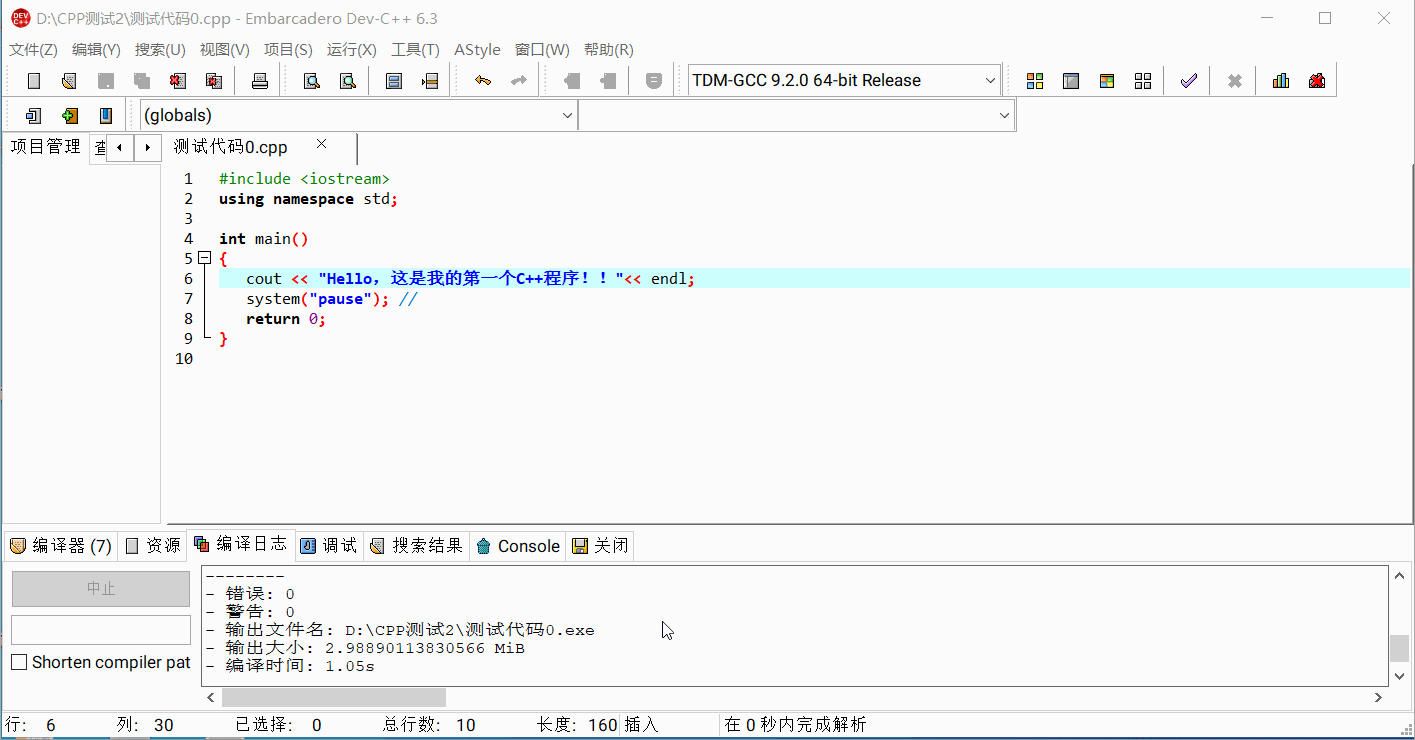
Task: Click the Compile icon with colored squares
Action: pyautogui.click(x=1035, y=81)
